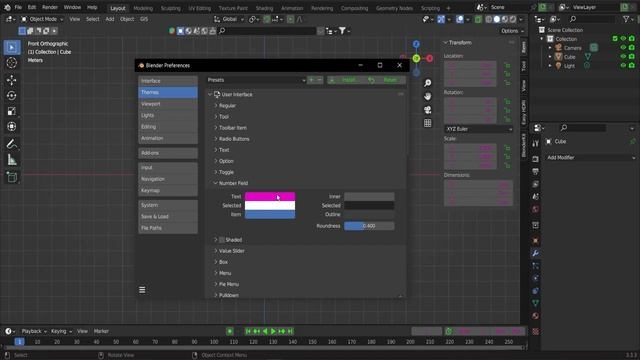Open the Render properties tab icon

(x=536, y=159)
